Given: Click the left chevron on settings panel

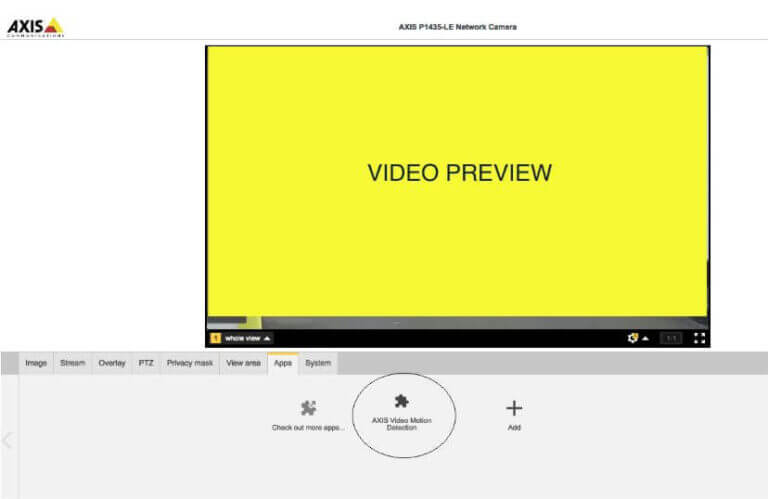Looking at the screenshot, I should pyautogui.click(x=7, y=439).
